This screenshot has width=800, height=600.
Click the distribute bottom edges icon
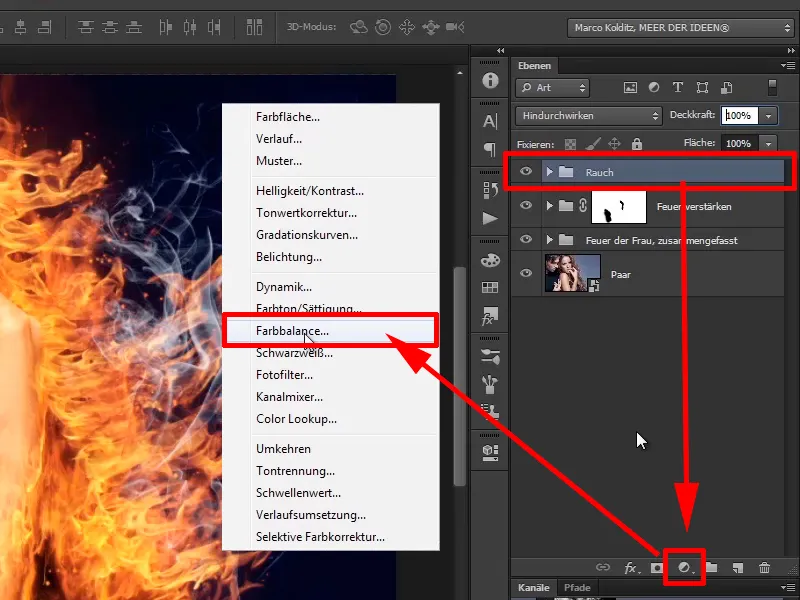coord(134,27)
